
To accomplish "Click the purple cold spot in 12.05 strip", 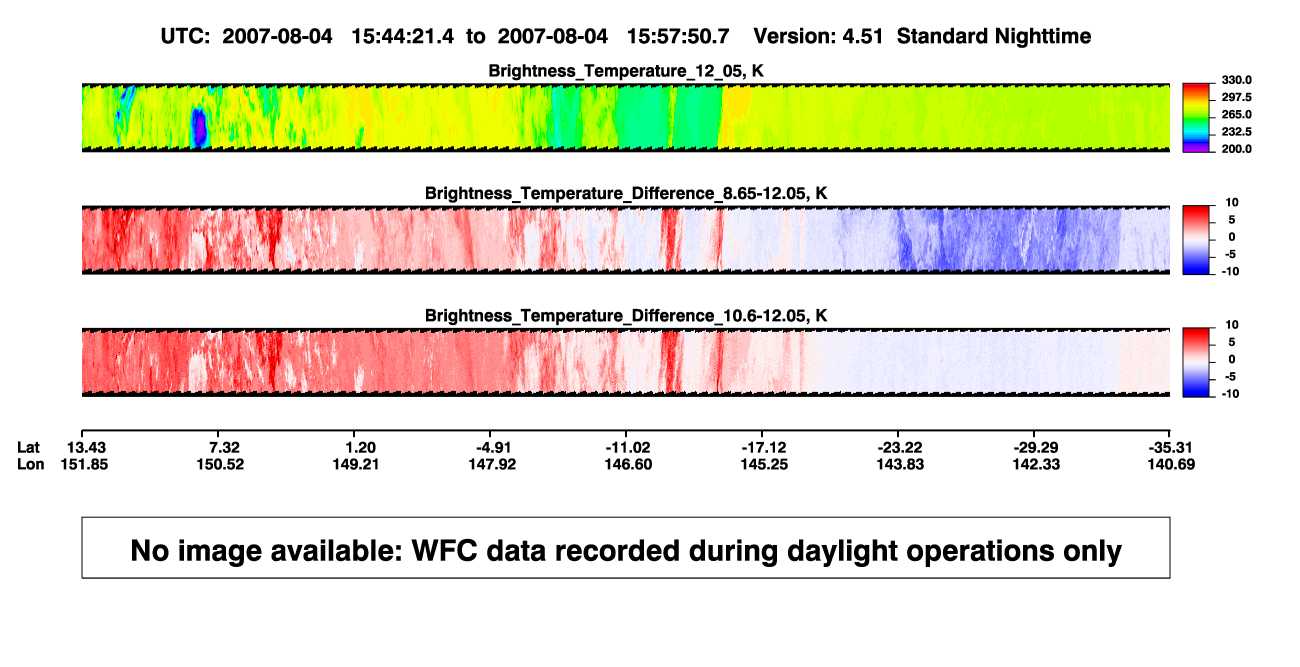I will tap(198, 128).
